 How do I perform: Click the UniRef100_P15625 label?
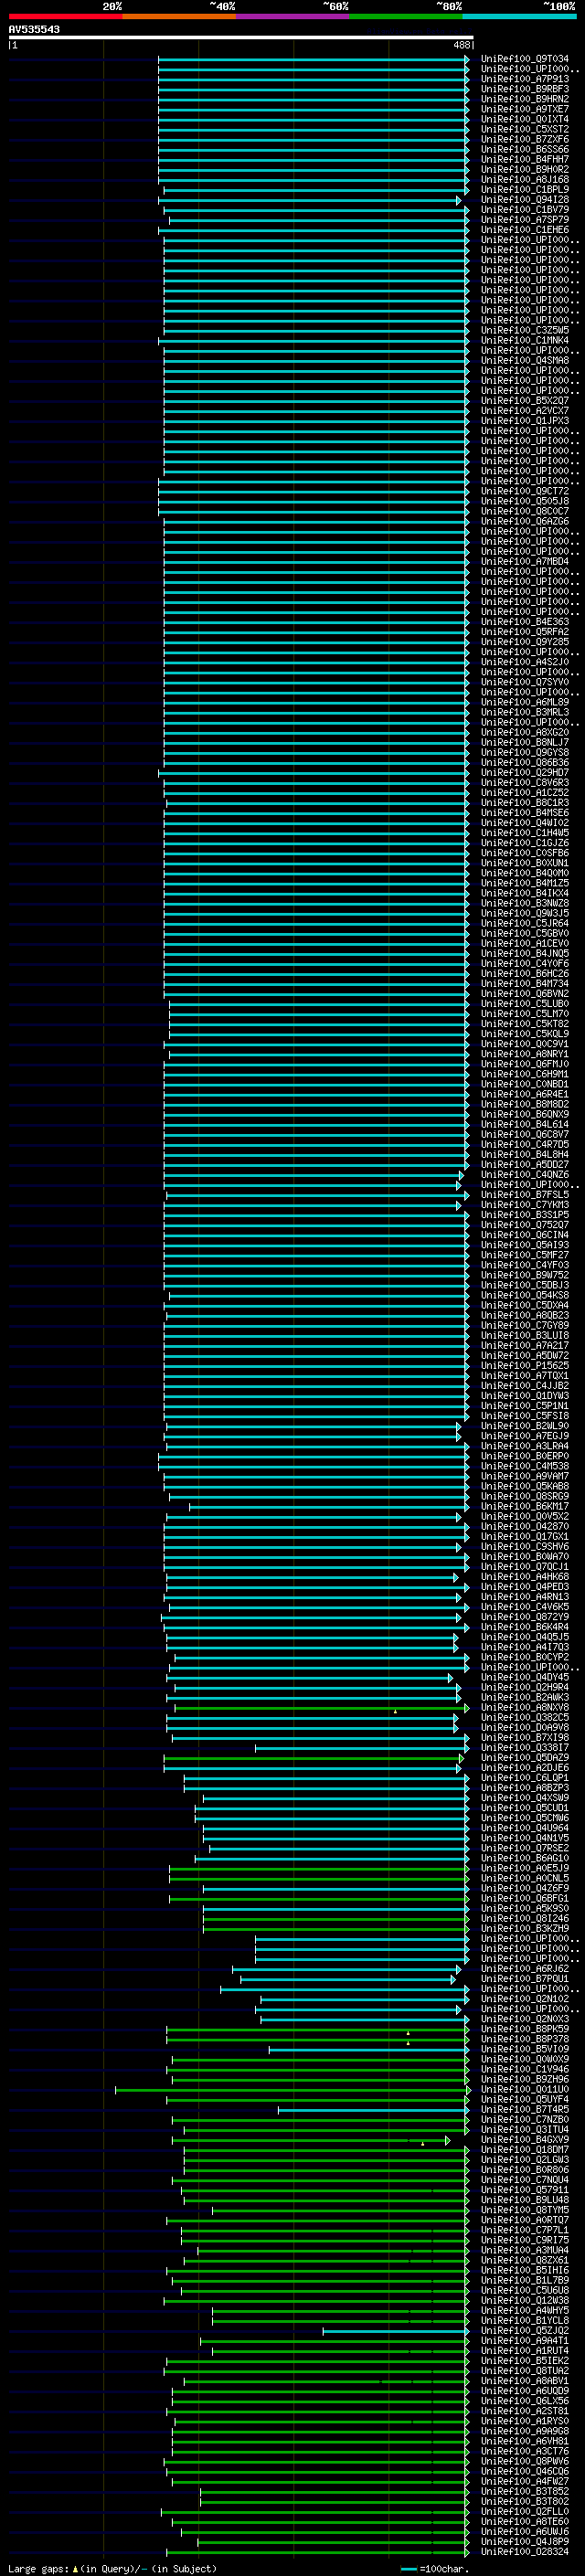(525, 1366)
